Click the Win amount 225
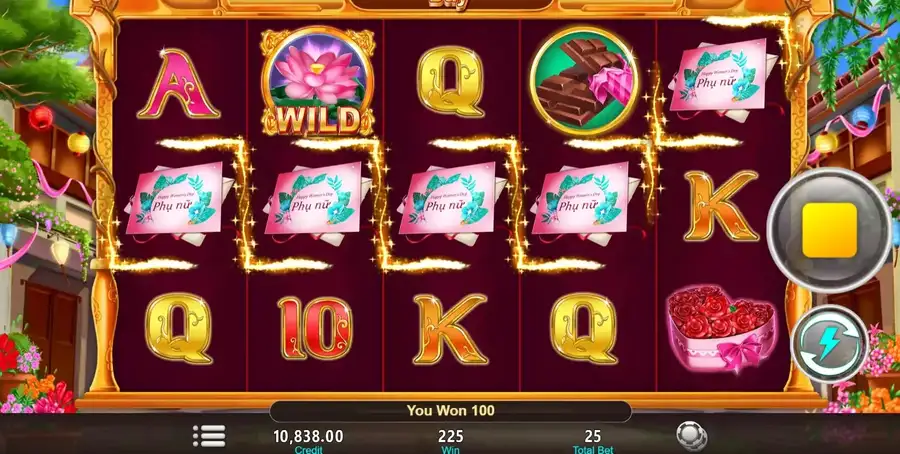Image resolution: width=900 pixels, height=454 pixels. tap(451, 437)
